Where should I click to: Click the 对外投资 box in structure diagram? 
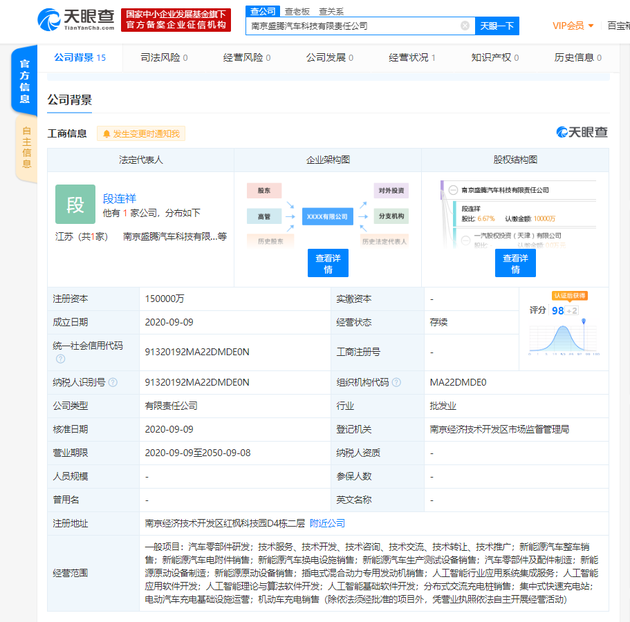coord(391,191)
